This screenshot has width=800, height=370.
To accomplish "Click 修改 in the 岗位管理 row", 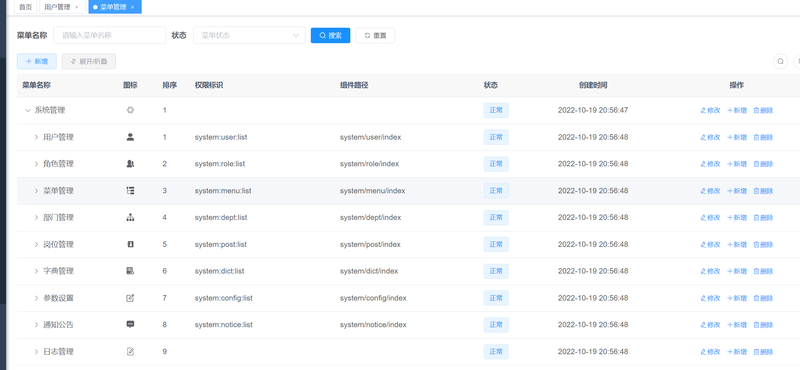I will (710, 244).
